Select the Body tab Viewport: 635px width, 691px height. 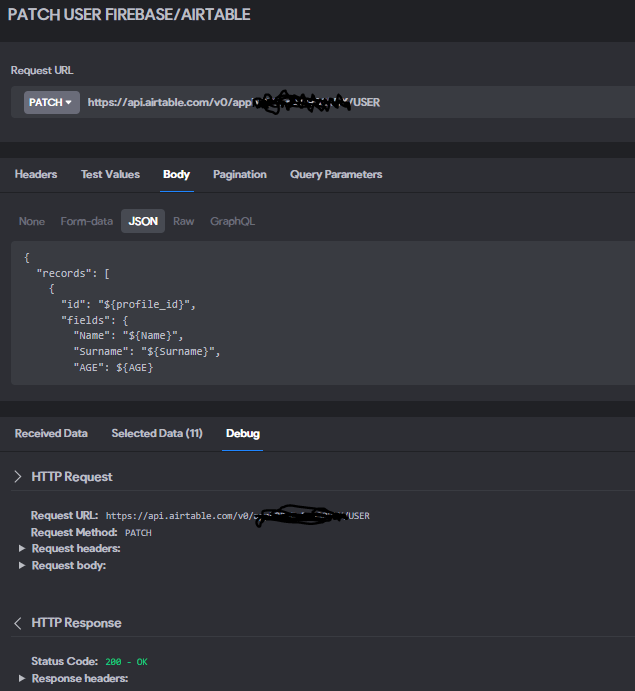click(176, 174)
